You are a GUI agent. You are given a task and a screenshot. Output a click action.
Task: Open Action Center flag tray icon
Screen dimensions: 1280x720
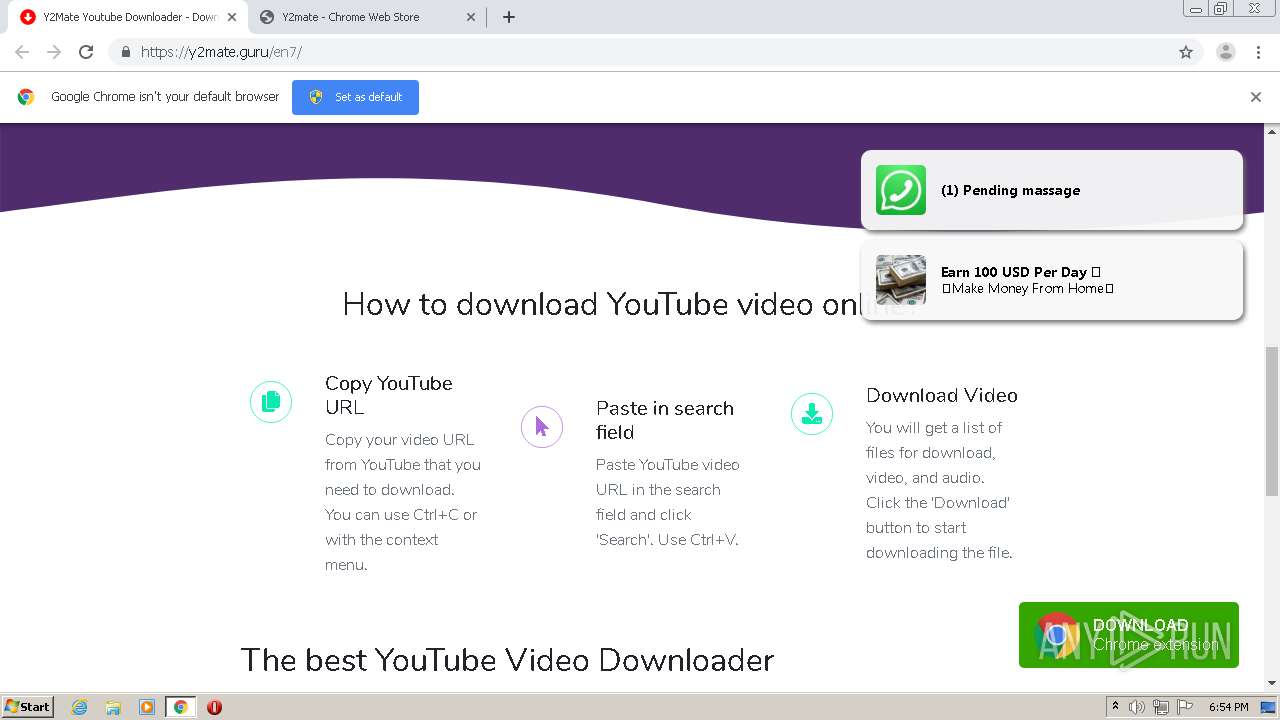[x=1184, y=707]
